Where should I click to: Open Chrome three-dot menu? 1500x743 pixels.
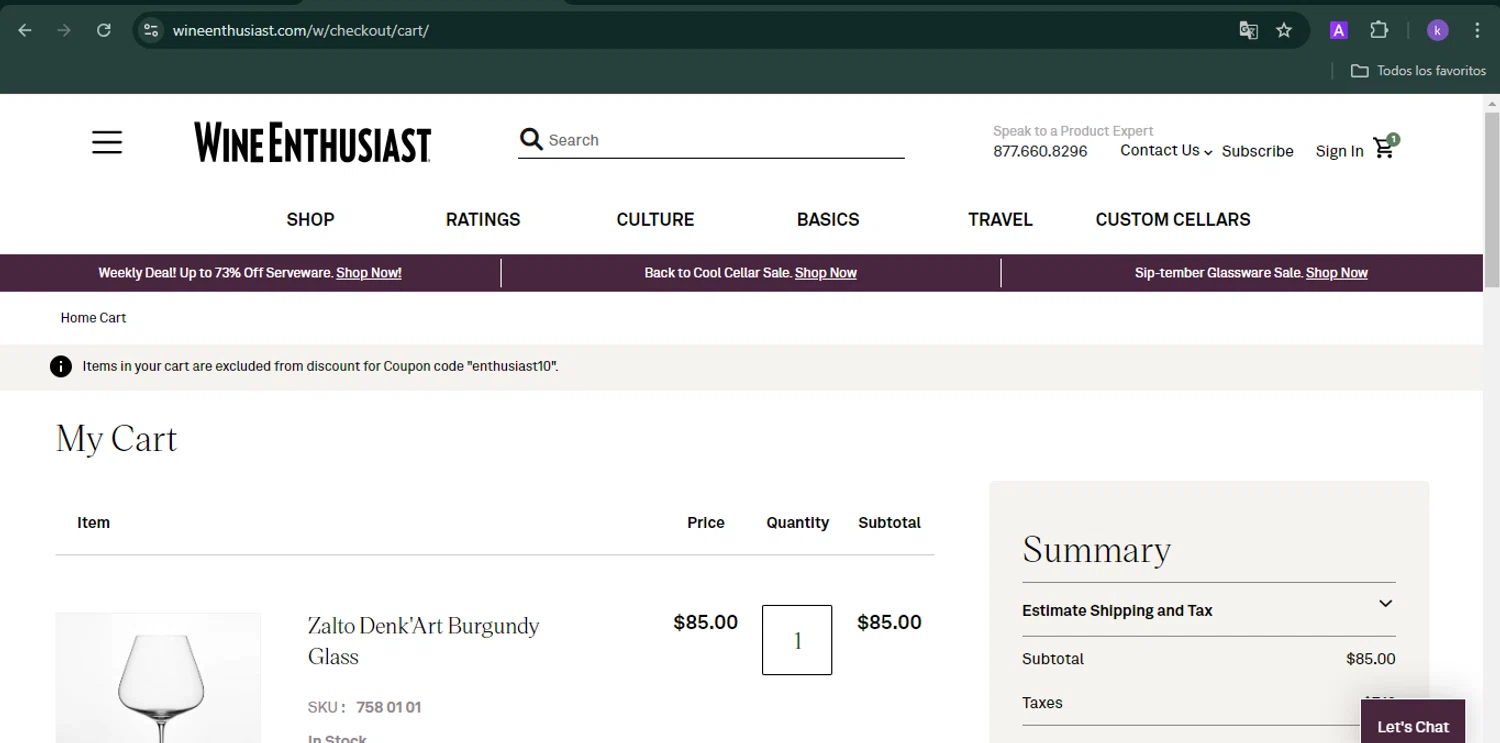tap(1477, 30)
